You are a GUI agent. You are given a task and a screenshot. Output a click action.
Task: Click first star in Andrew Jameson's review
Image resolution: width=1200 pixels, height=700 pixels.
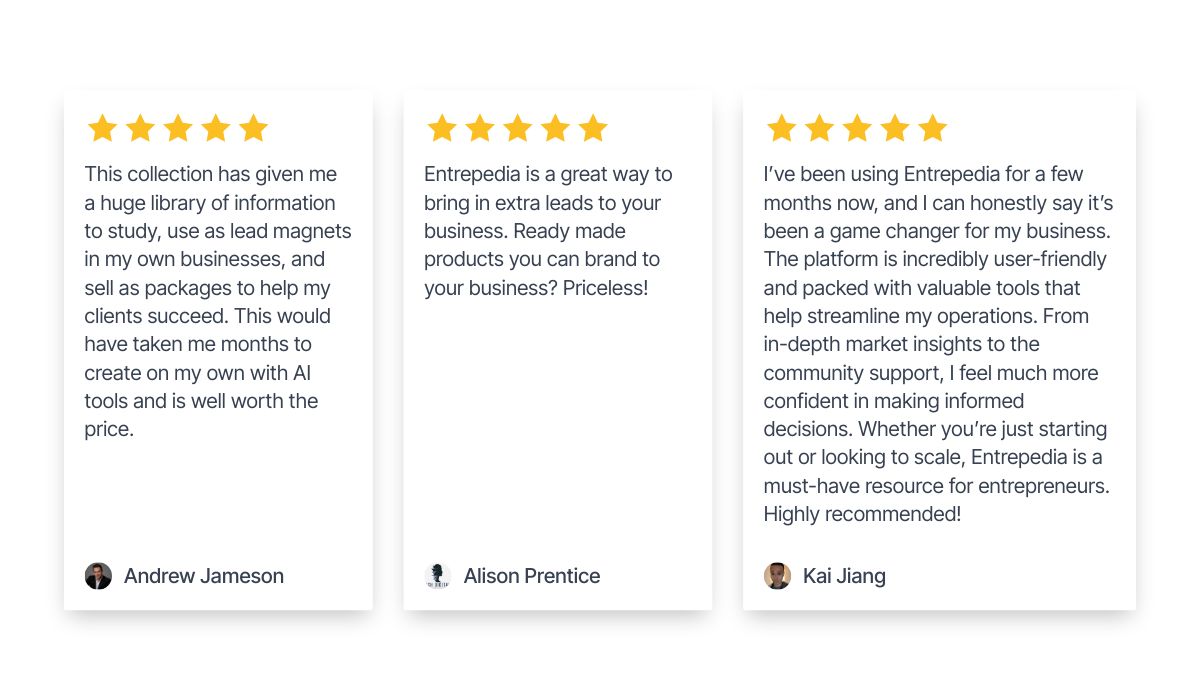[102, 128]
